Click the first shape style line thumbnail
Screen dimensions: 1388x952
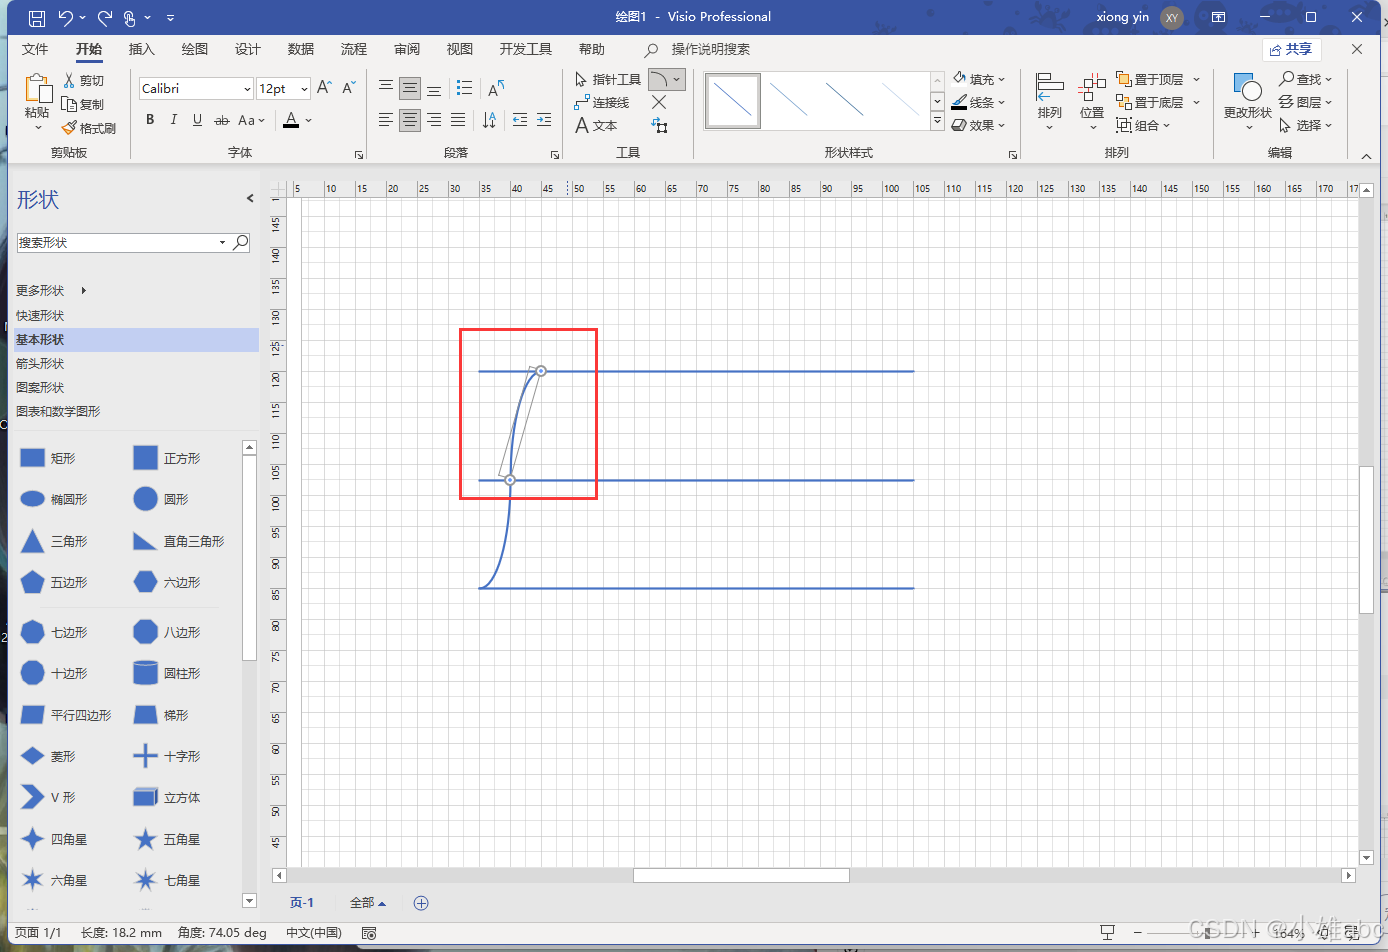coord(733,101)
